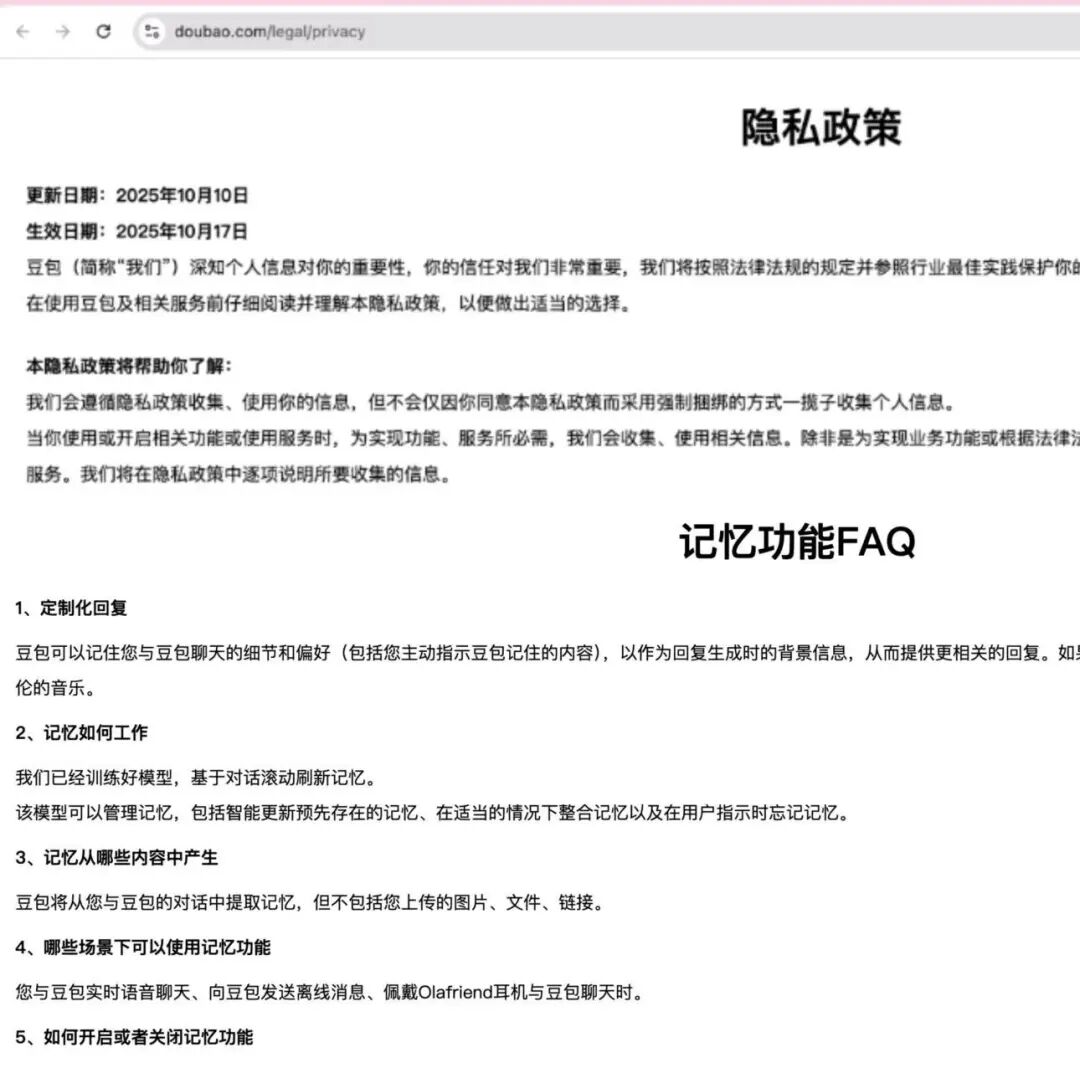Click FAQ item 2、记忆如何工作
Screen dimensions: 1080x1068
coord(80,732)
